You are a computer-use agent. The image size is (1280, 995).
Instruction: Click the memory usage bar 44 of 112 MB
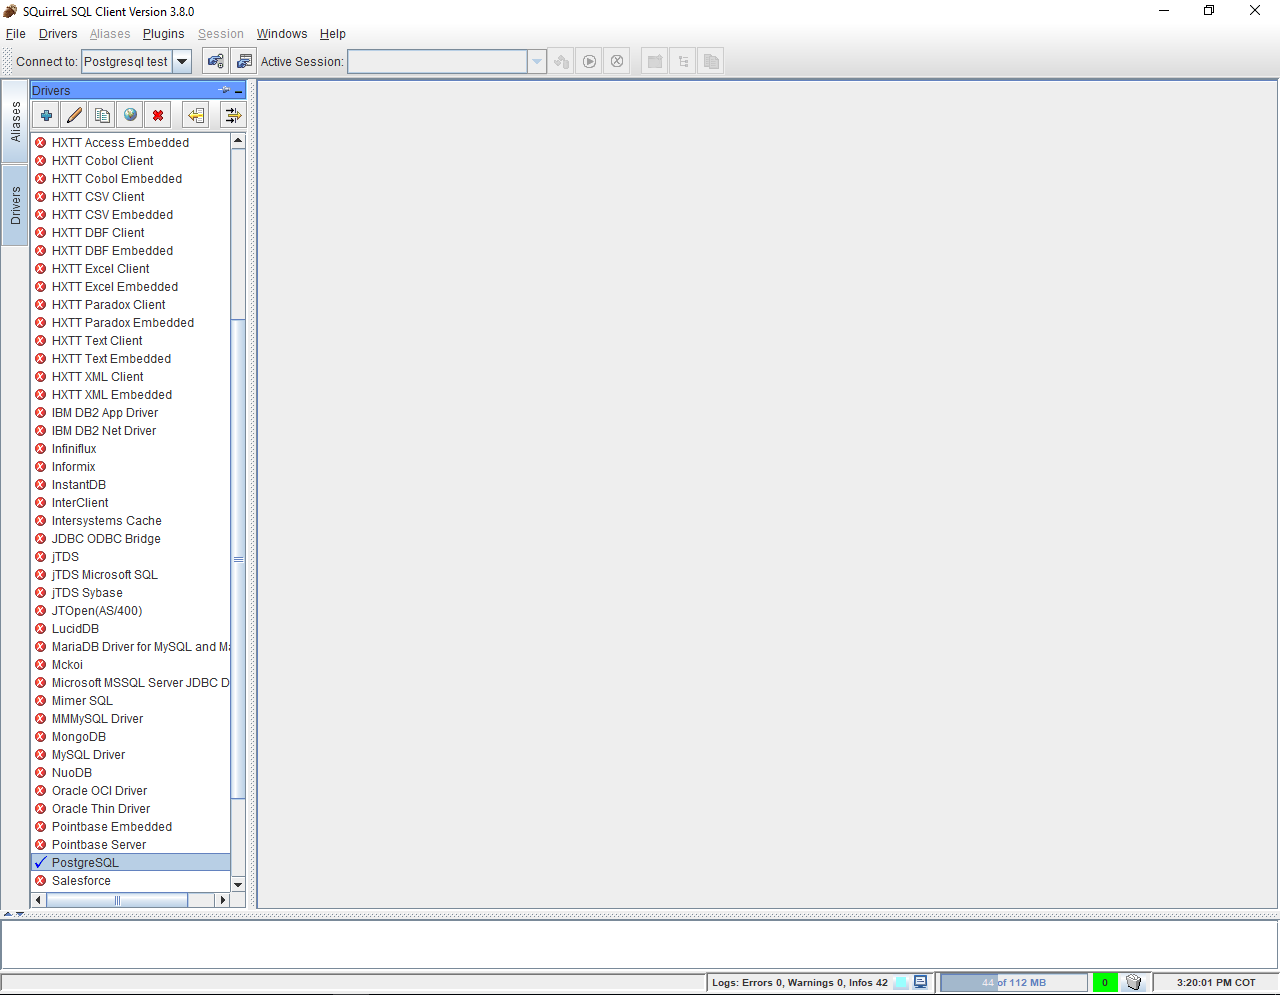[1014, 982]
